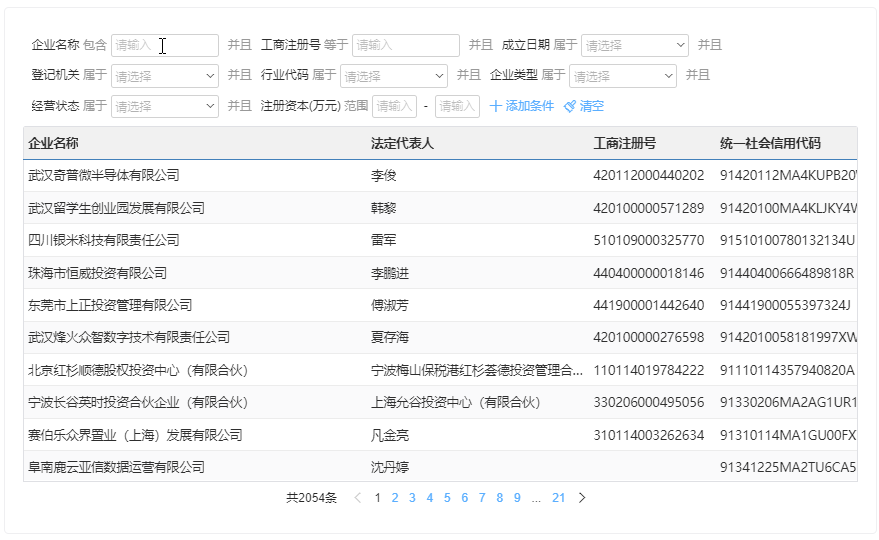Screen dimensions: 879x540
Task: Go to the next page arrow
Action: coord(582,498)
